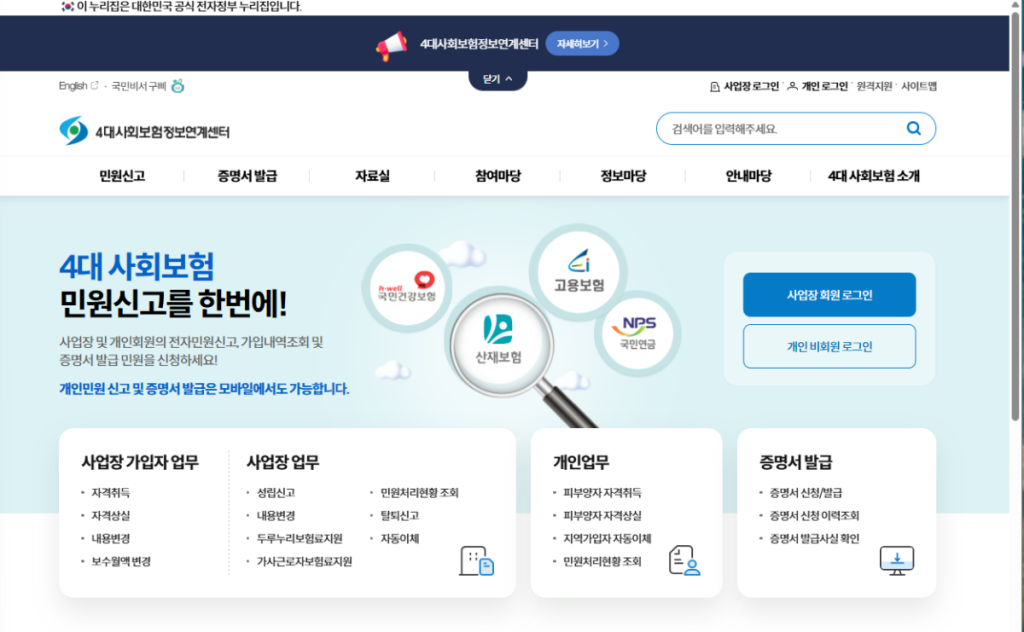Select the 고용보험 circle logo

(x=579, y=271)
